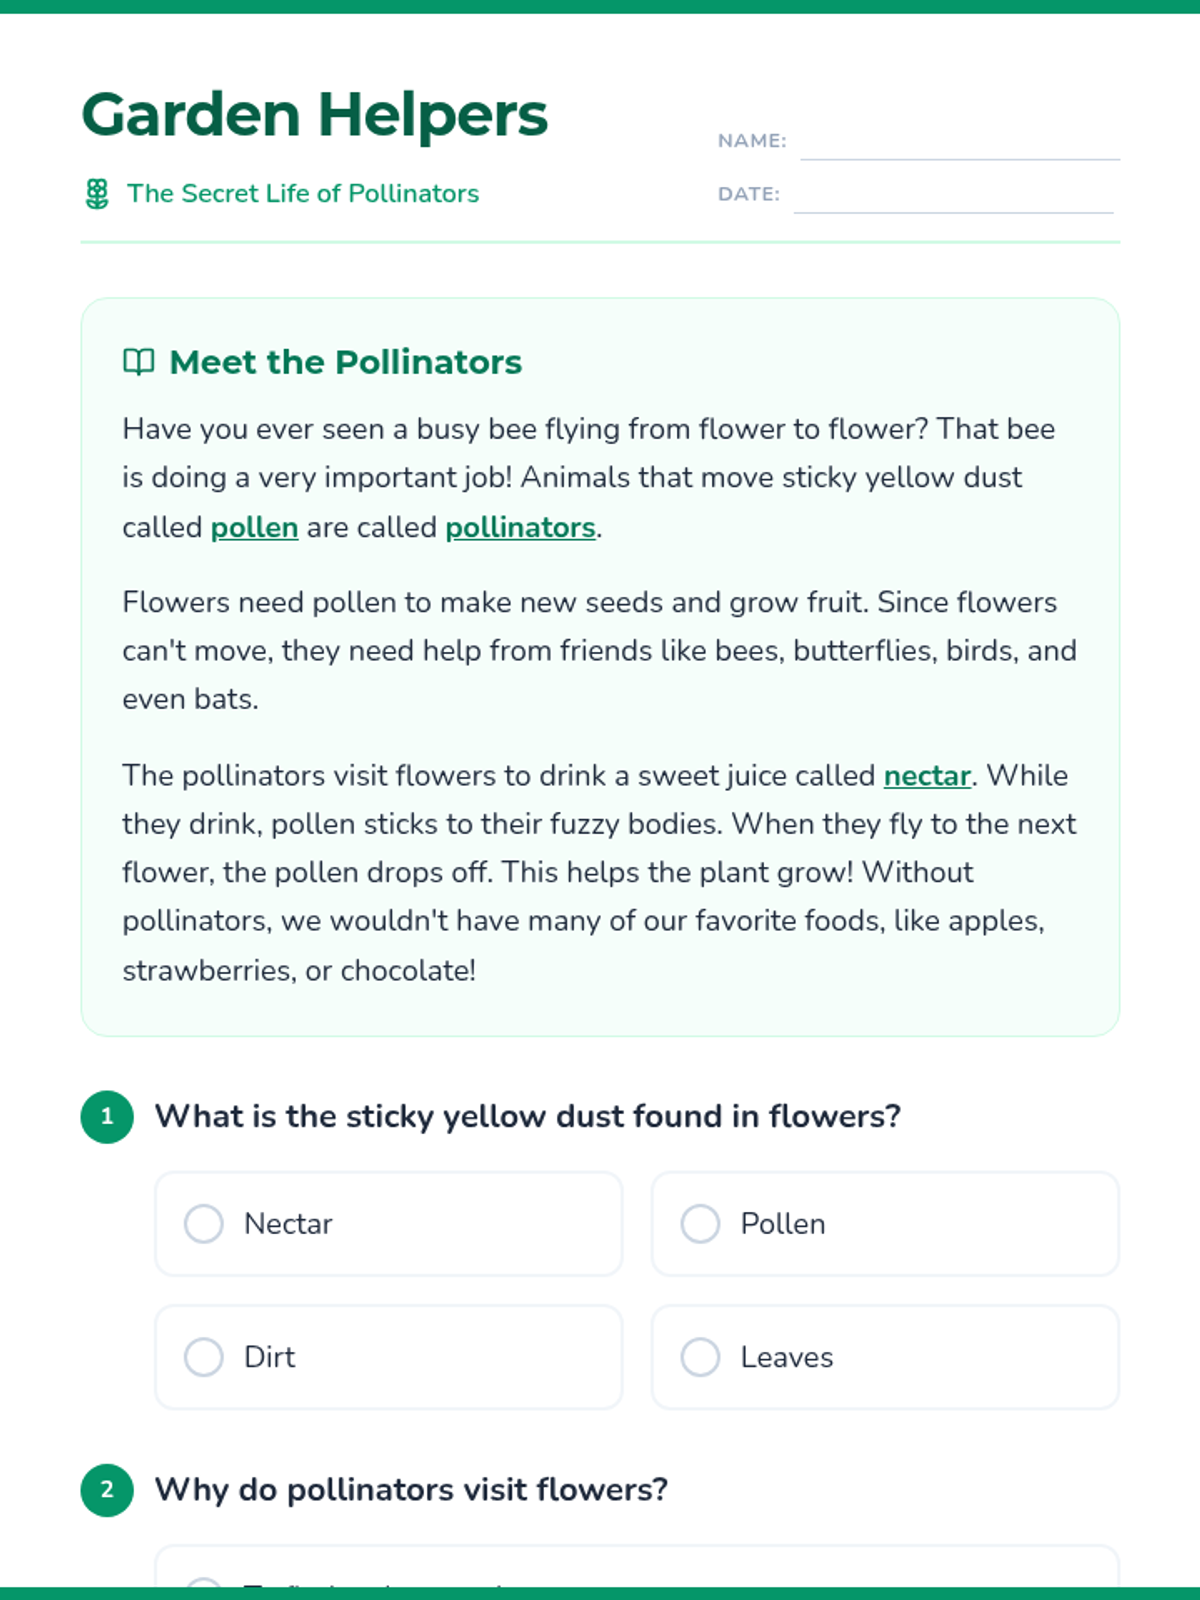The image size is (1200, 1600).
Task: Click the Name input line
Action: 959,145
